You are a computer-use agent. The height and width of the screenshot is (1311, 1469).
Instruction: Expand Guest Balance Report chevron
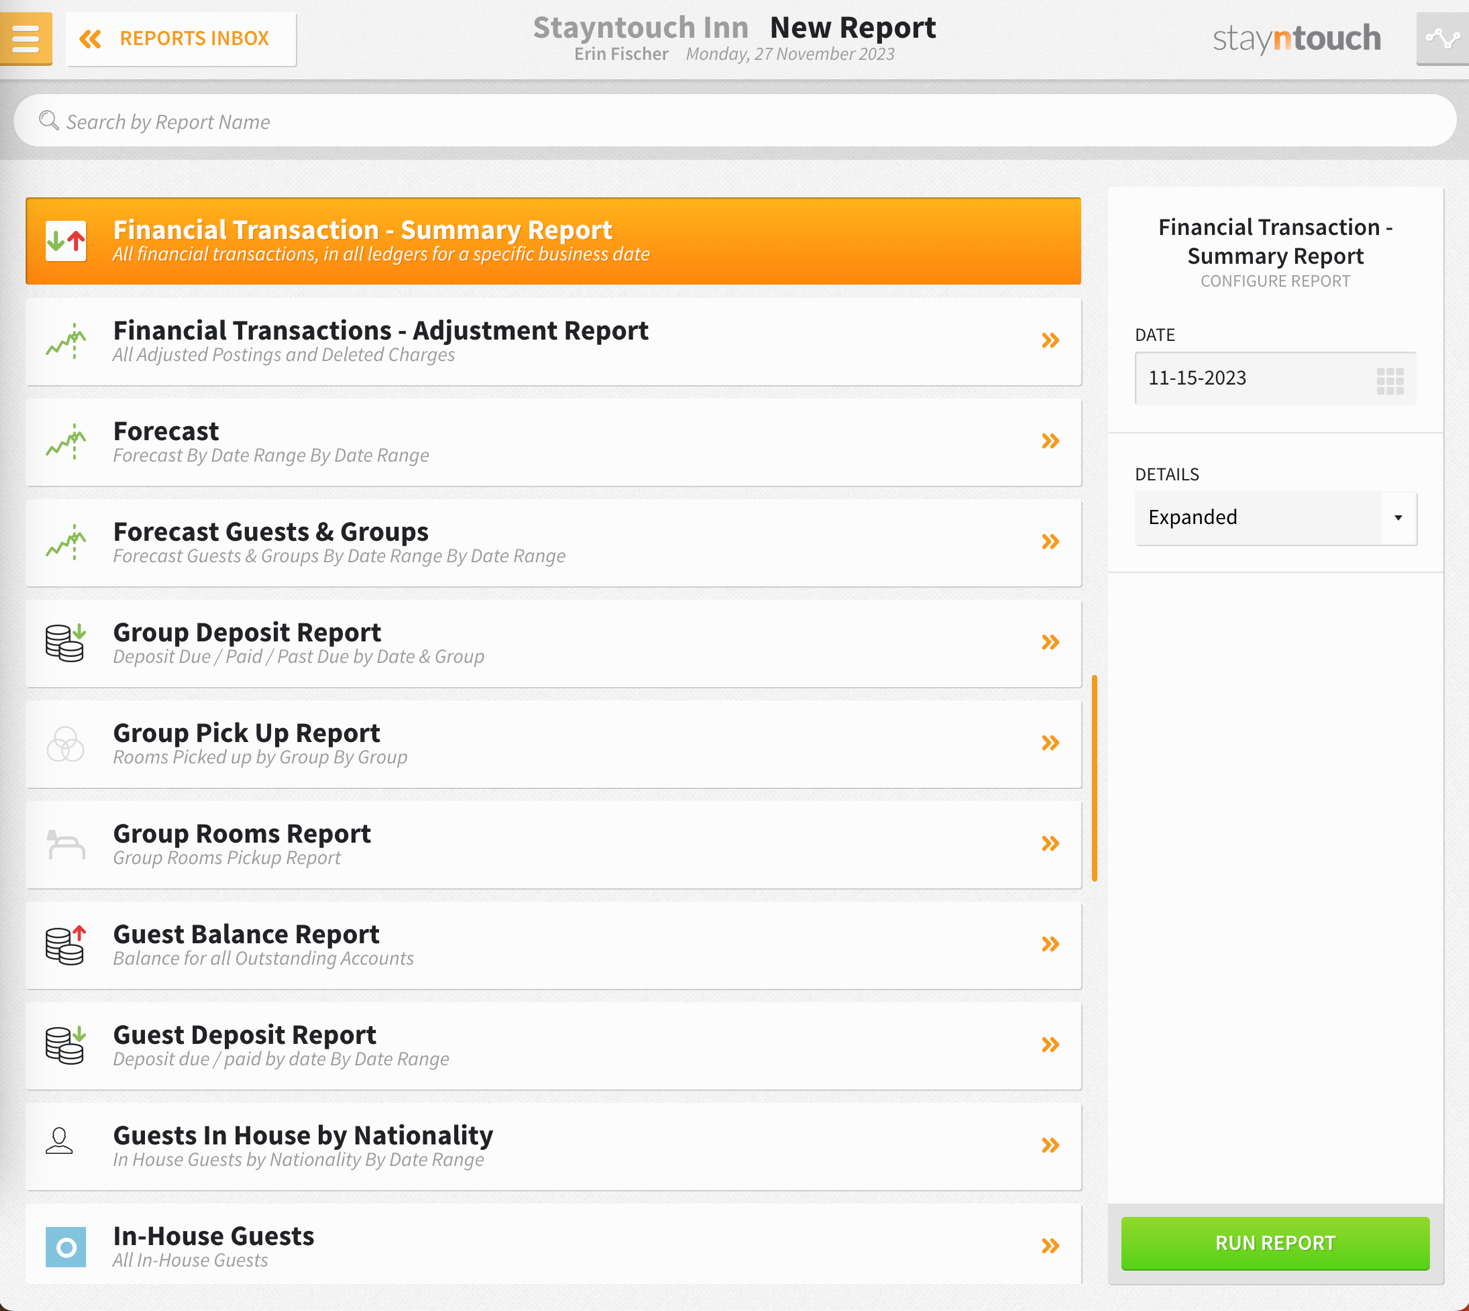1050,944
